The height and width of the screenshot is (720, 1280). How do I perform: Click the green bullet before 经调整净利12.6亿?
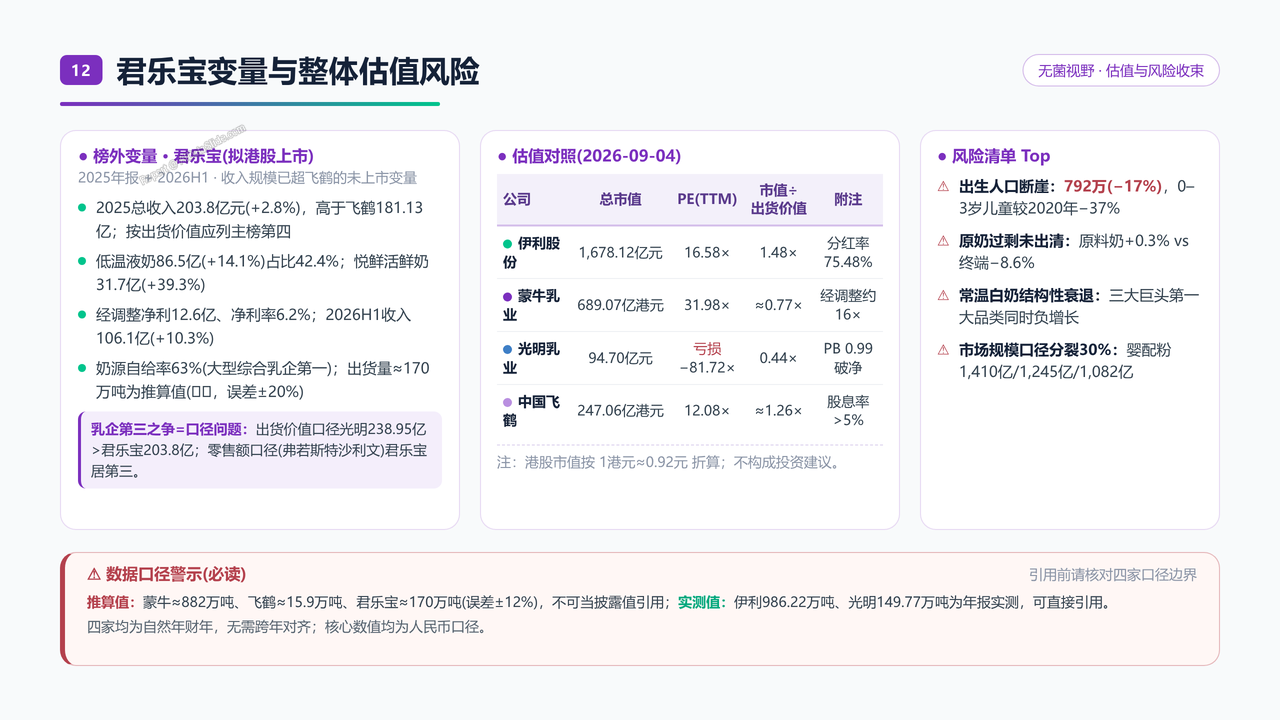tap(82, 315)
